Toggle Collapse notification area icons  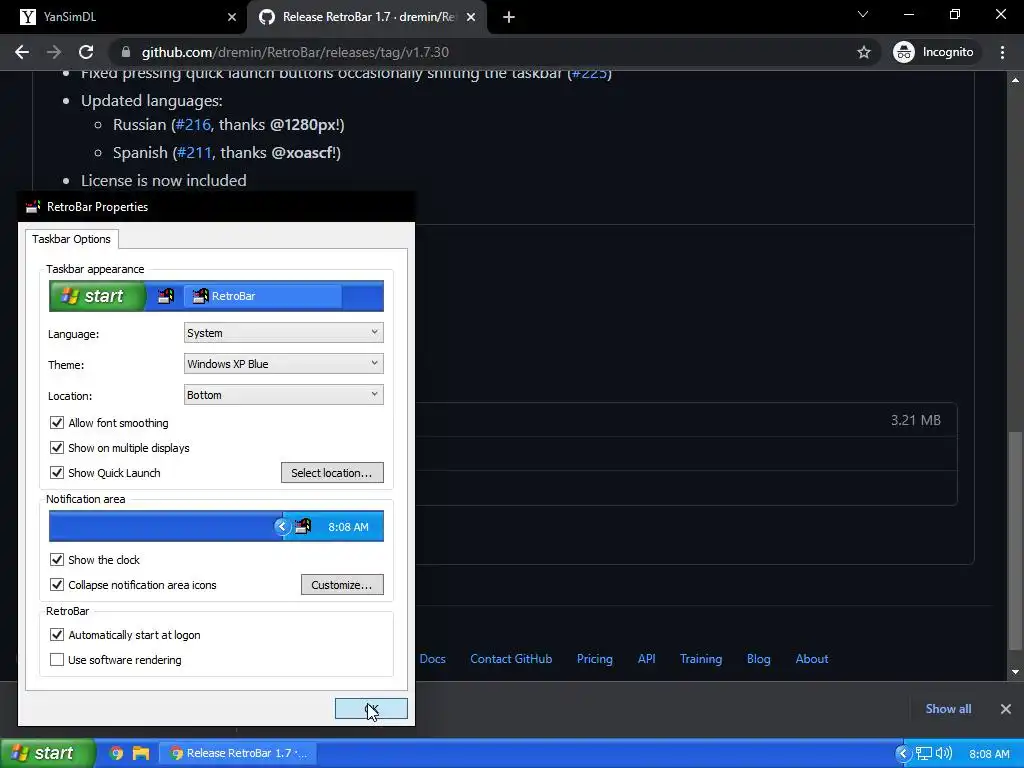57,584
